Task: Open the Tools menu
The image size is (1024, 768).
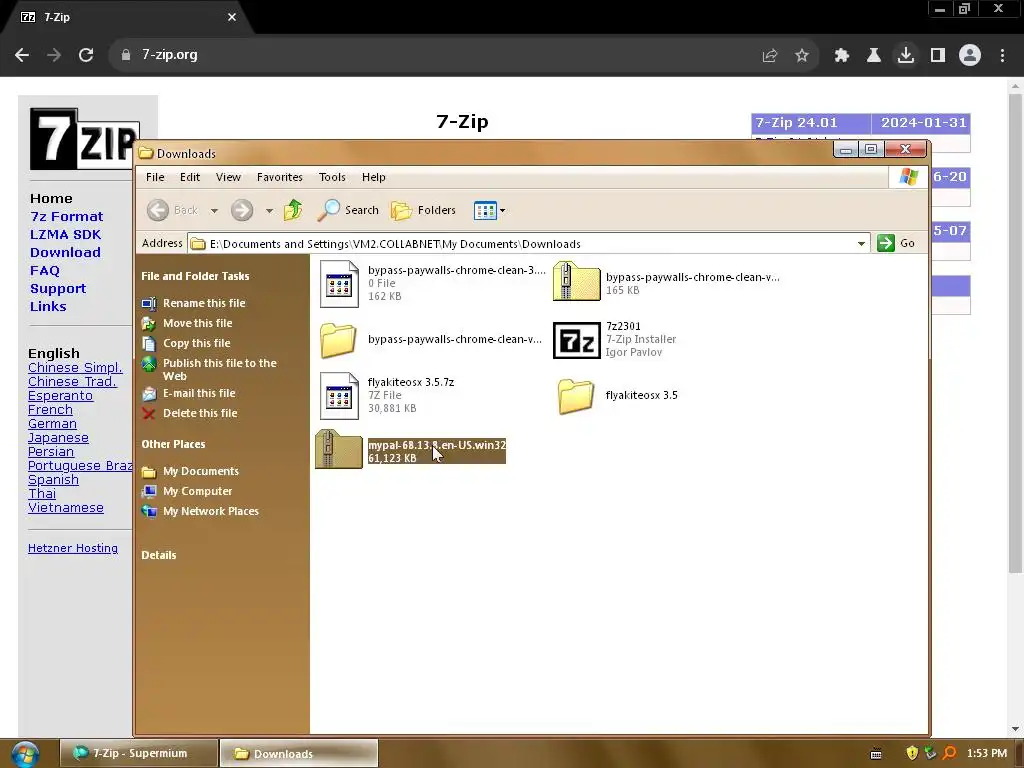Action: 332,177
